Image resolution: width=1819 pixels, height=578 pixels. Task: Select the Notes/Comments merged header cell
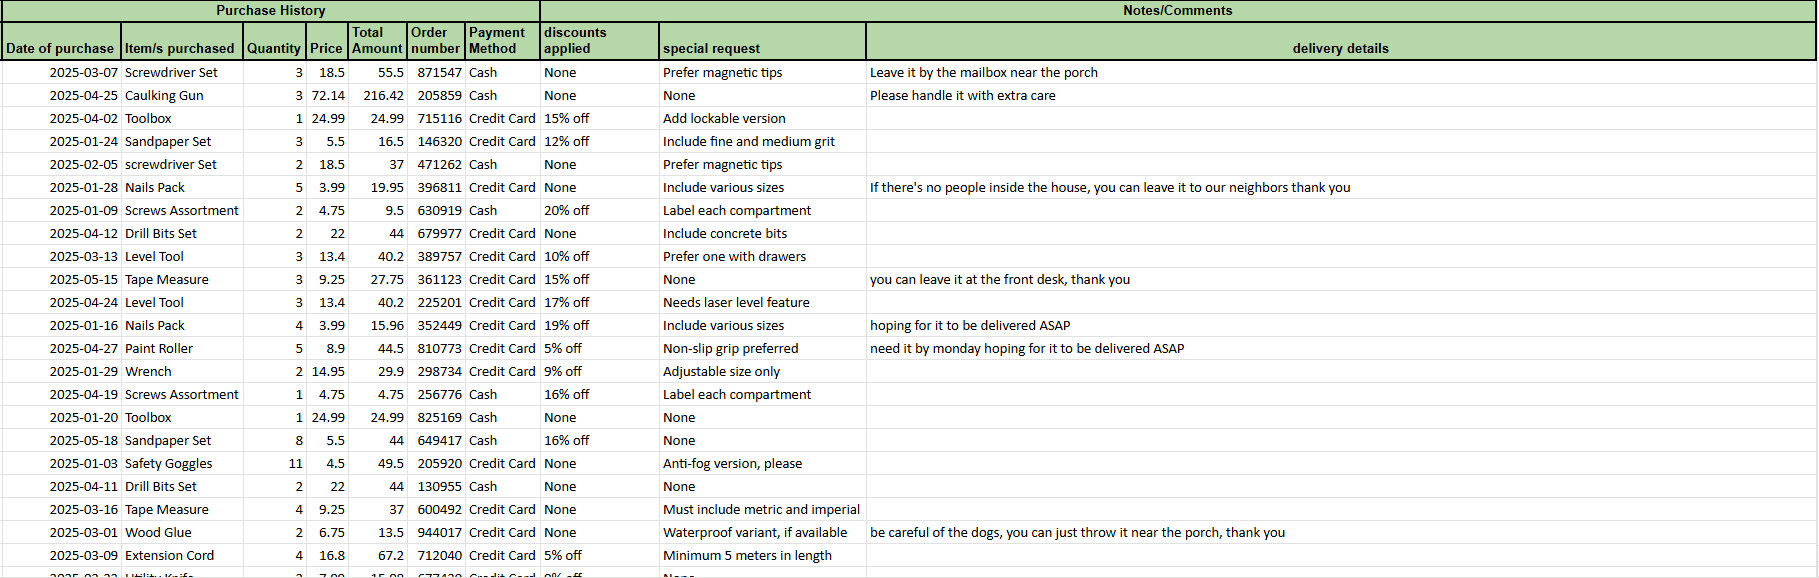coord(1177,11)
